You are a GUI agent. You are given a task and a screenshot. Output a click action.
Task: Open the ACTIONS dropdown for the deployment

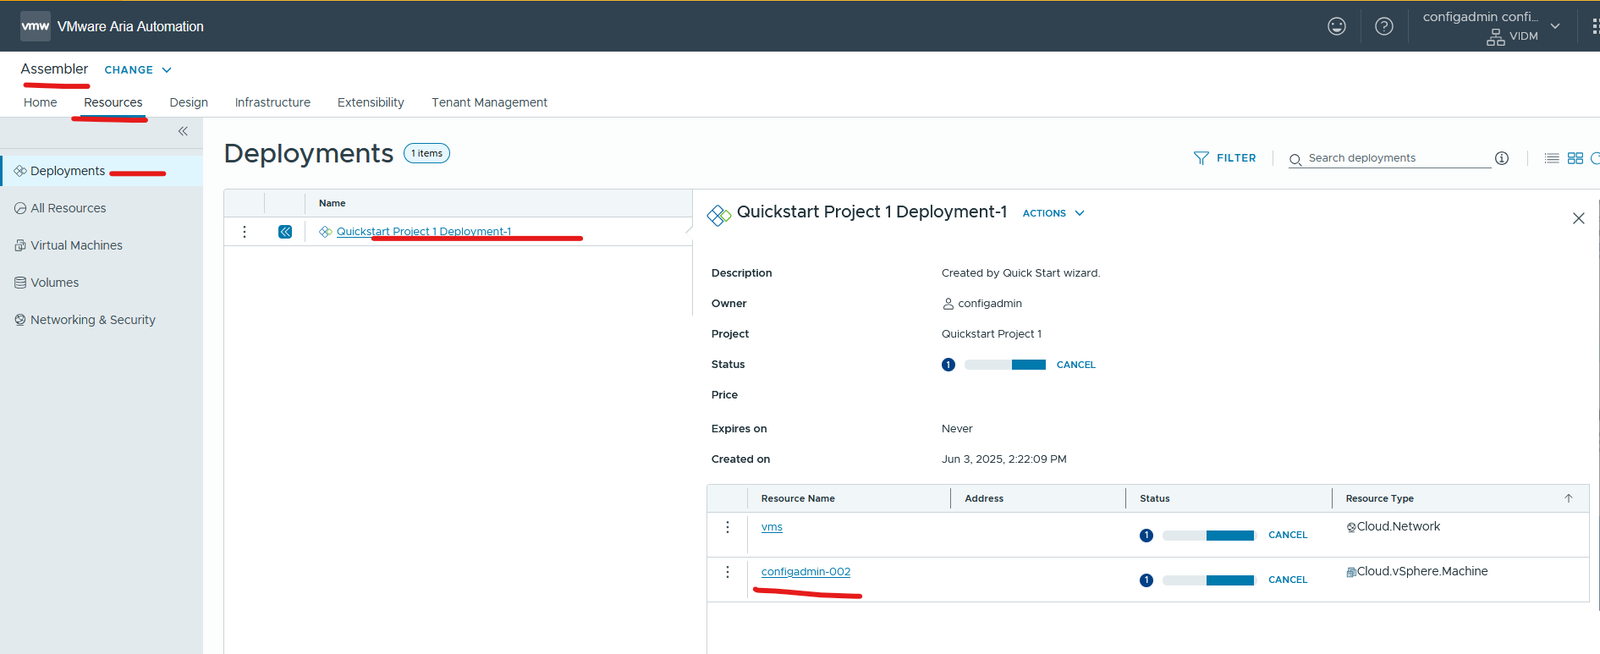pyautogui.click(x=1053, y=213)
